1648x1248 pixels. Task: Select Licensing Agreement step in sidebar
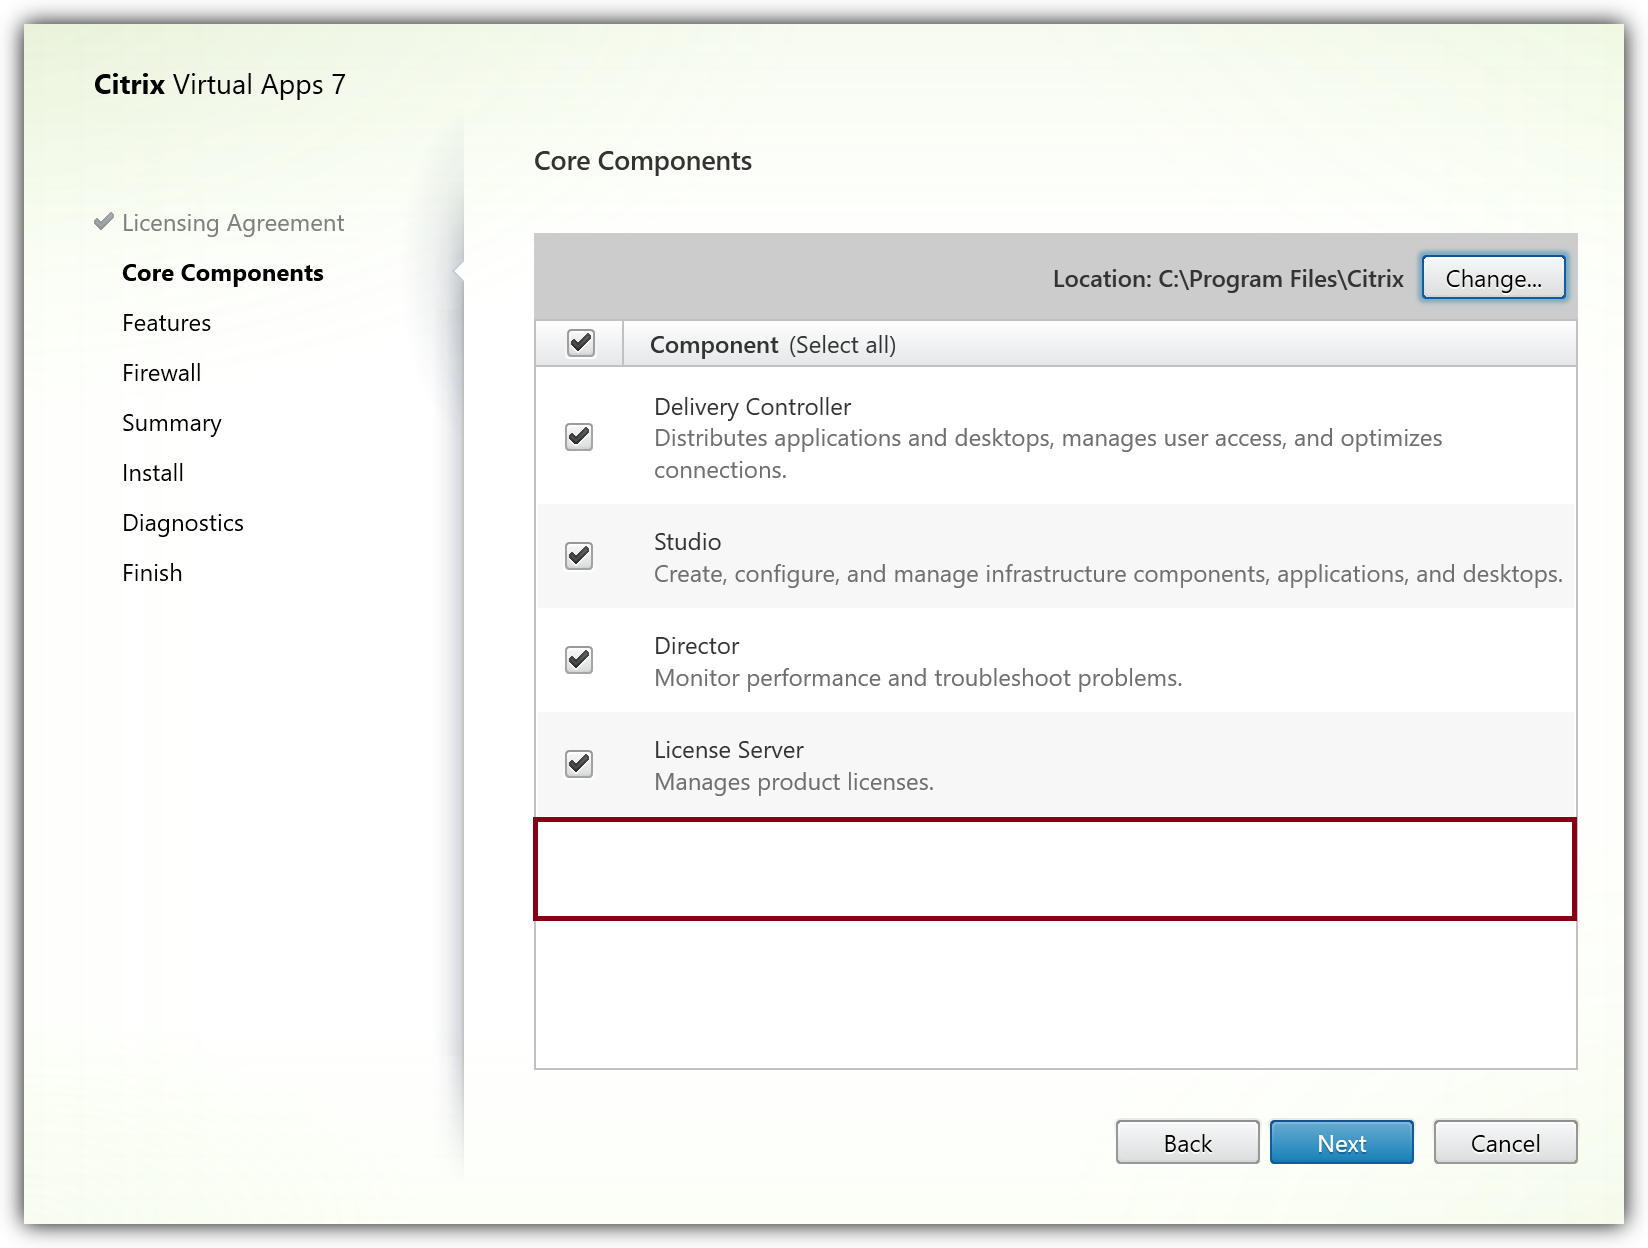233,223
